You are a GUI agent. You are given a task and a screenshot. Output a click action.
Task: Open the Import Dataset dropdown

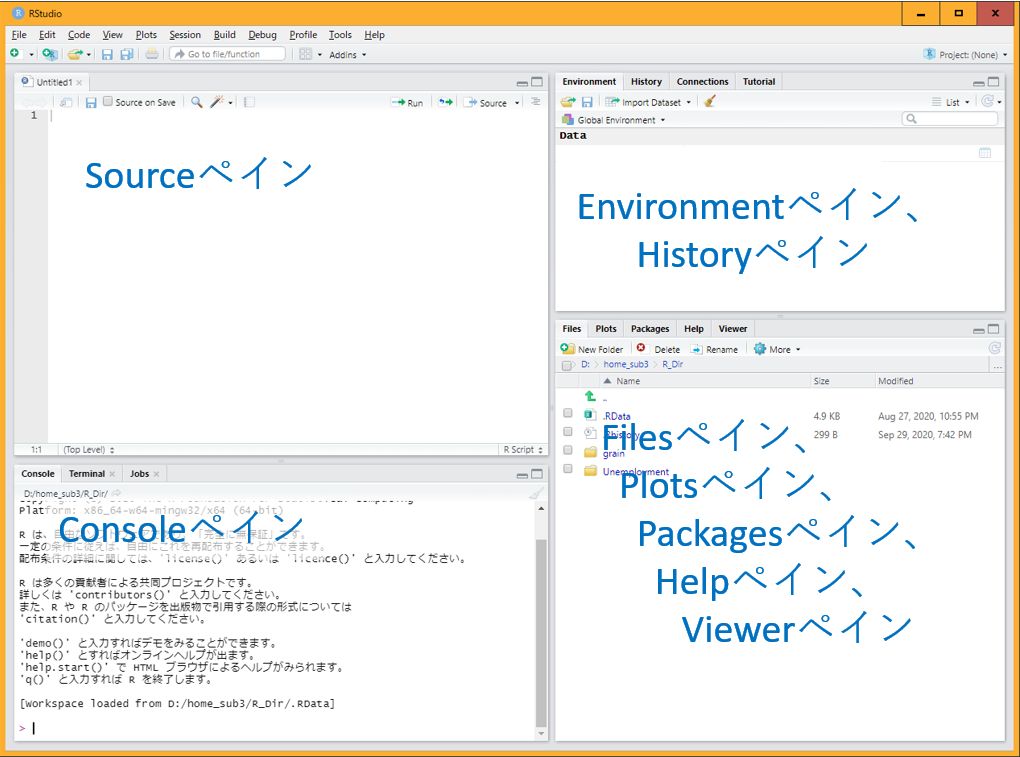648,102
